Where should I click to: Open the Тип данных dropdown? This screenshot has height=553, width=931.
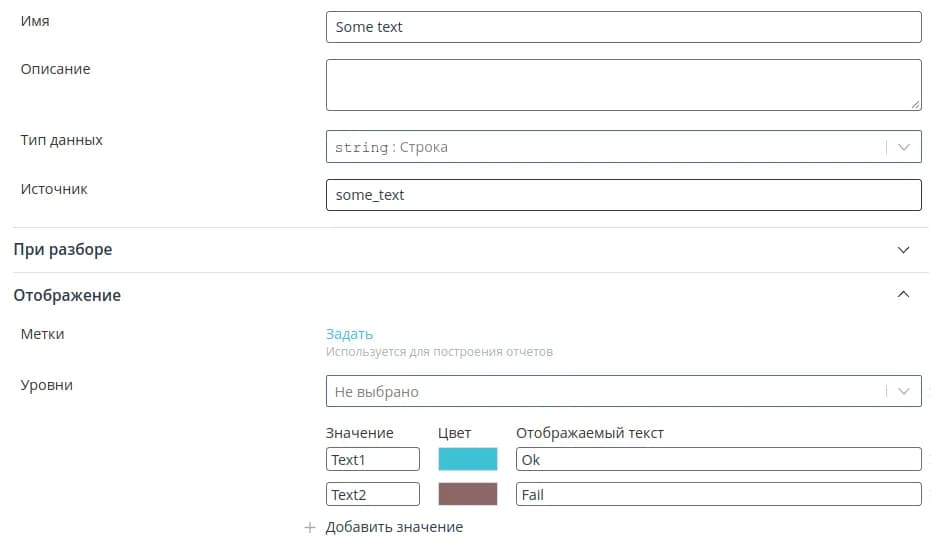pyautogui.click(x=903, y=147)
